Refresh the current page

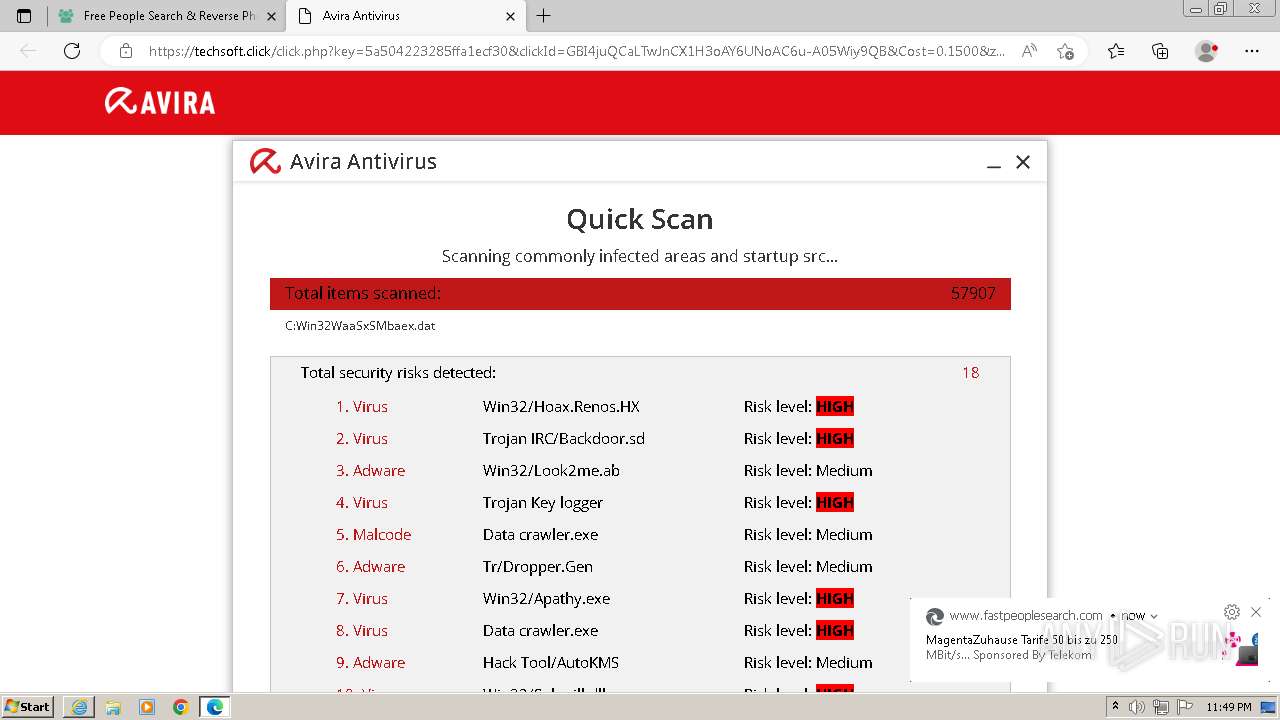pos(72,51)
